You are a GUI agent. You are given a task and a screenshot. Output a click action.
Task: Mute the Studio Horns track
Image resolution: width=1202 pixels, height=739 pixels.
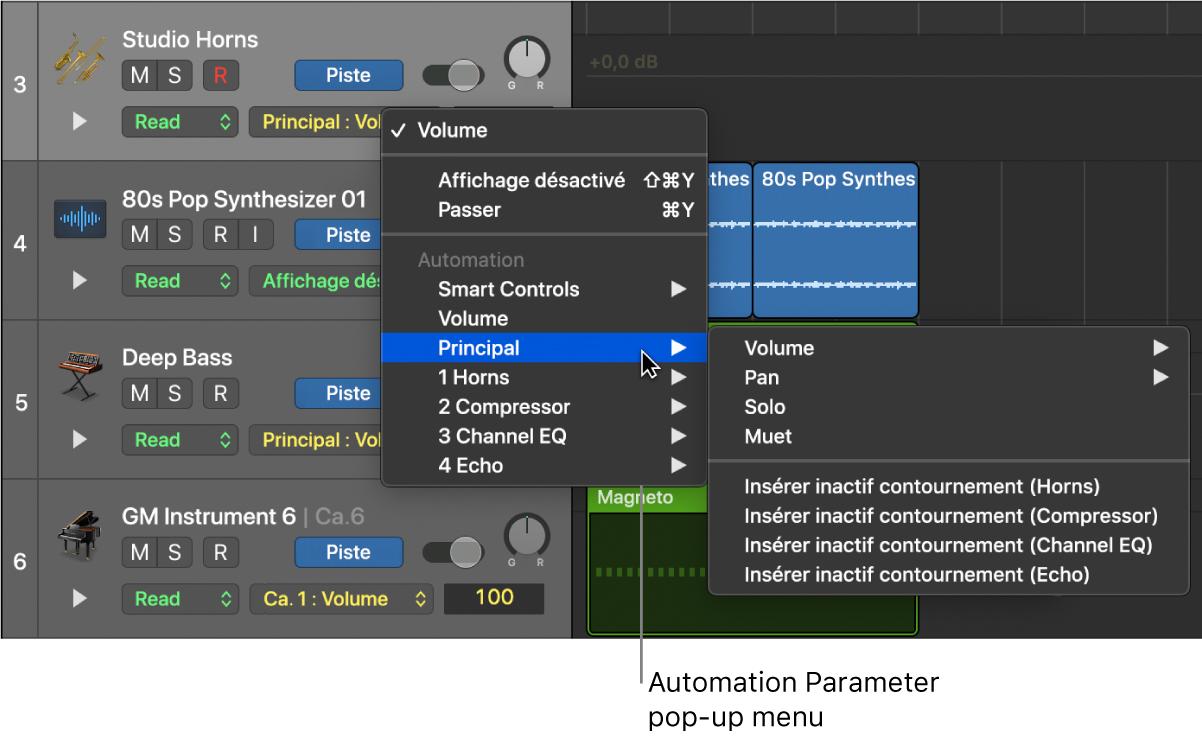[x=140, y=75]
